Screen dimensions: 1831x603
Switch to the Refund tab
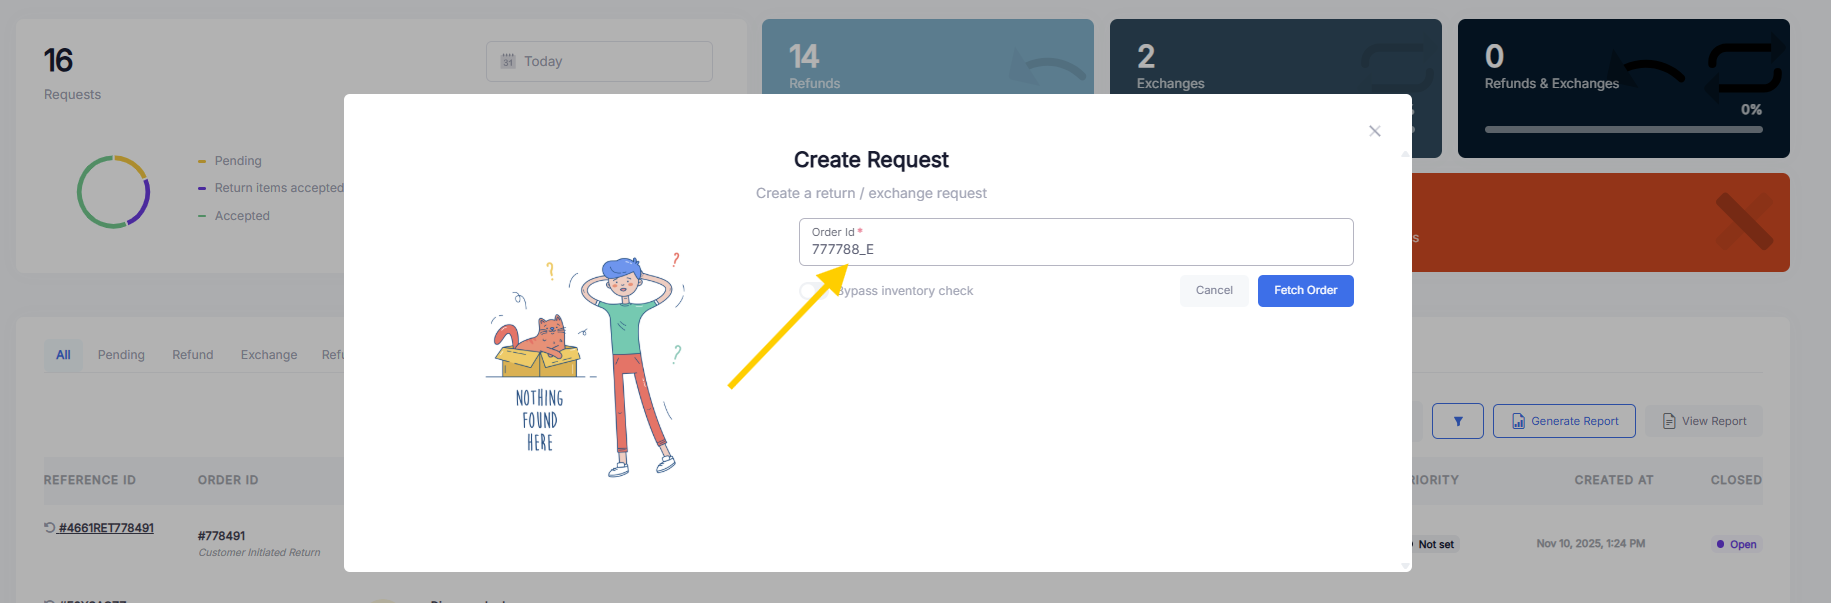[192, 355]
